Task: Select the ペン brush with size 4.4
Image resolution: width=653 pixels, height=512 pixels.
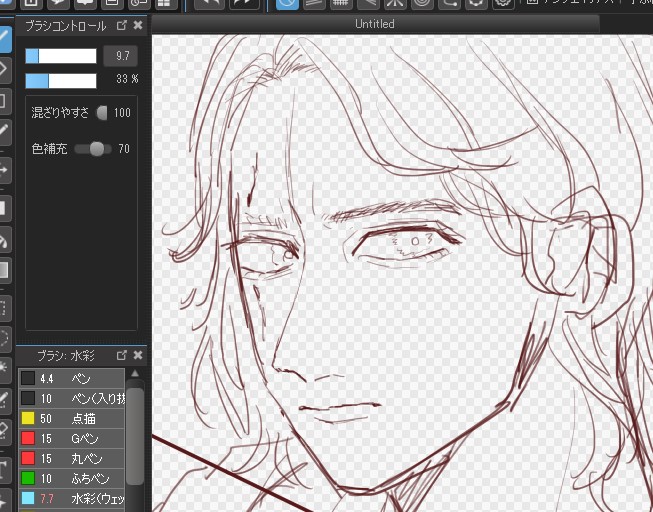Action: (x=72, y=378)
